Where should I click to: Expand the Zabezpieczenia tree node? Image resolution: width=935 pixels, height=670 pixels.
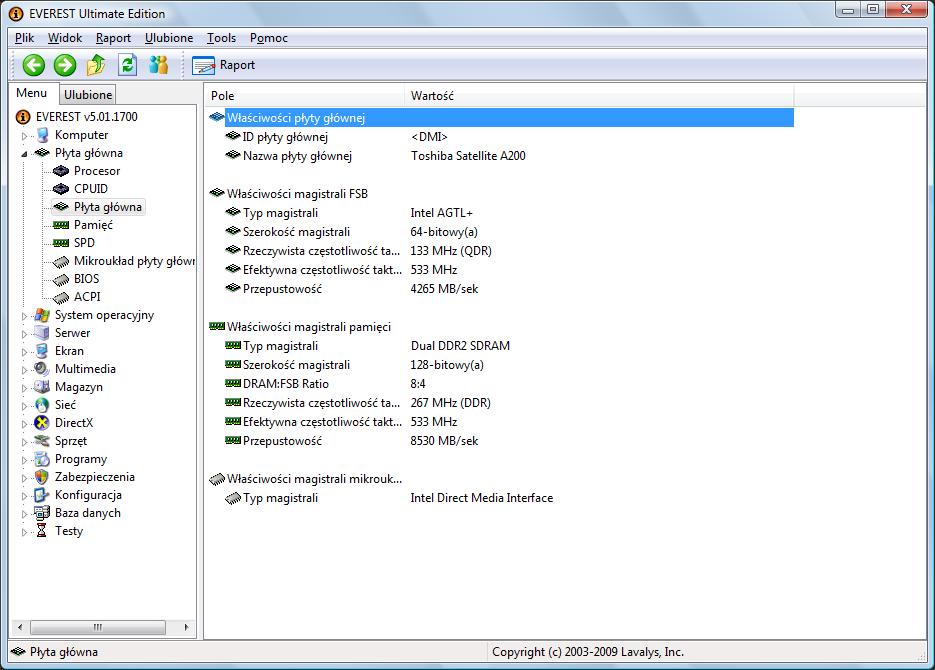click(x=24, y=478)
